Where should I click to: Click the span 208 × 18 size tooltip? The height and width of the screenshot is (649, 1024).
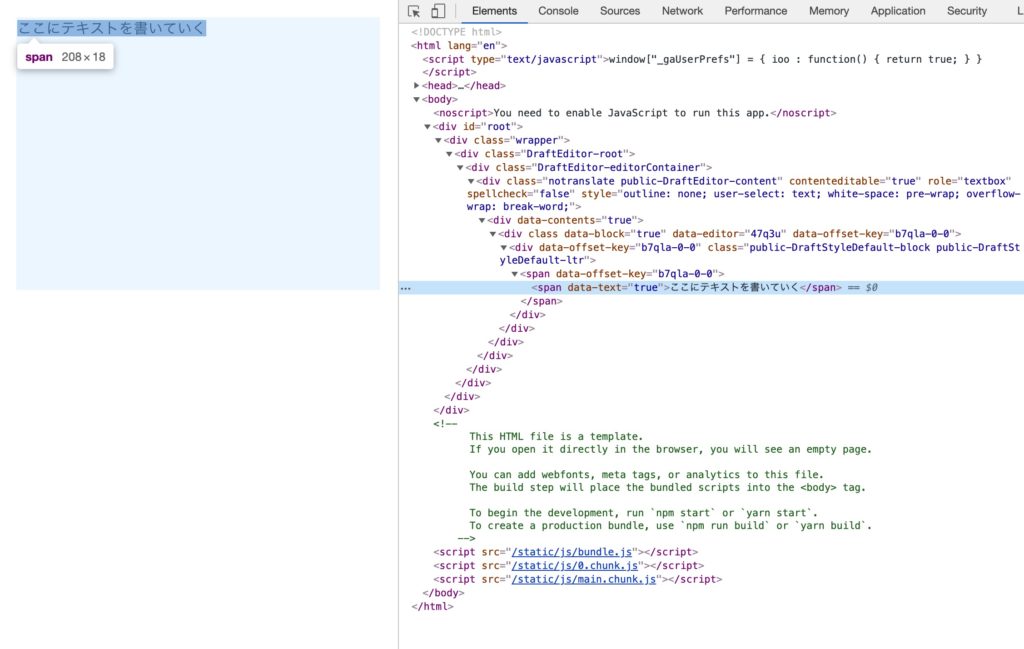tap(65, 57)
